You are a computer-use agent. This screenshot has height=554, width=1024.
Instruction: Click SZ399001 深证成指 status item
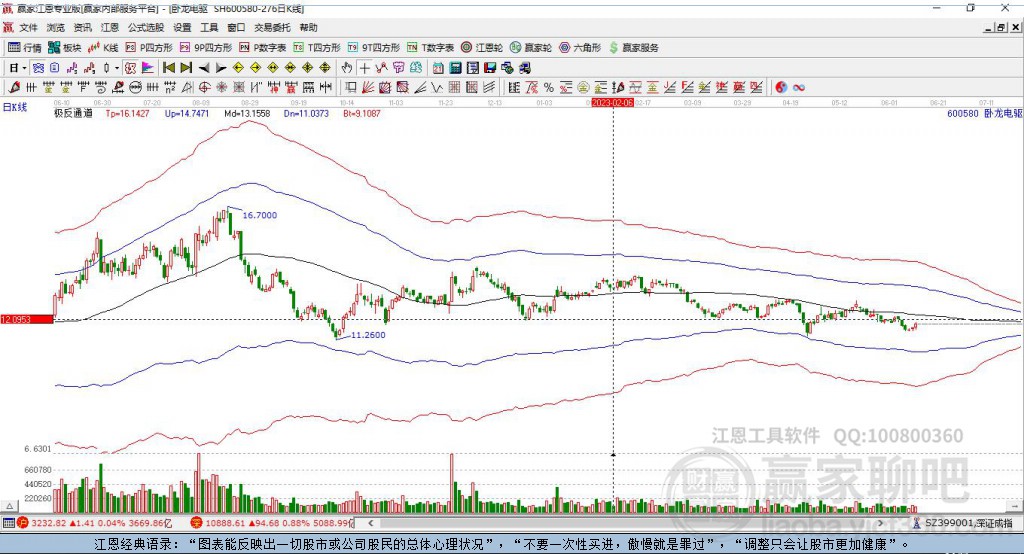pos(964,523)
